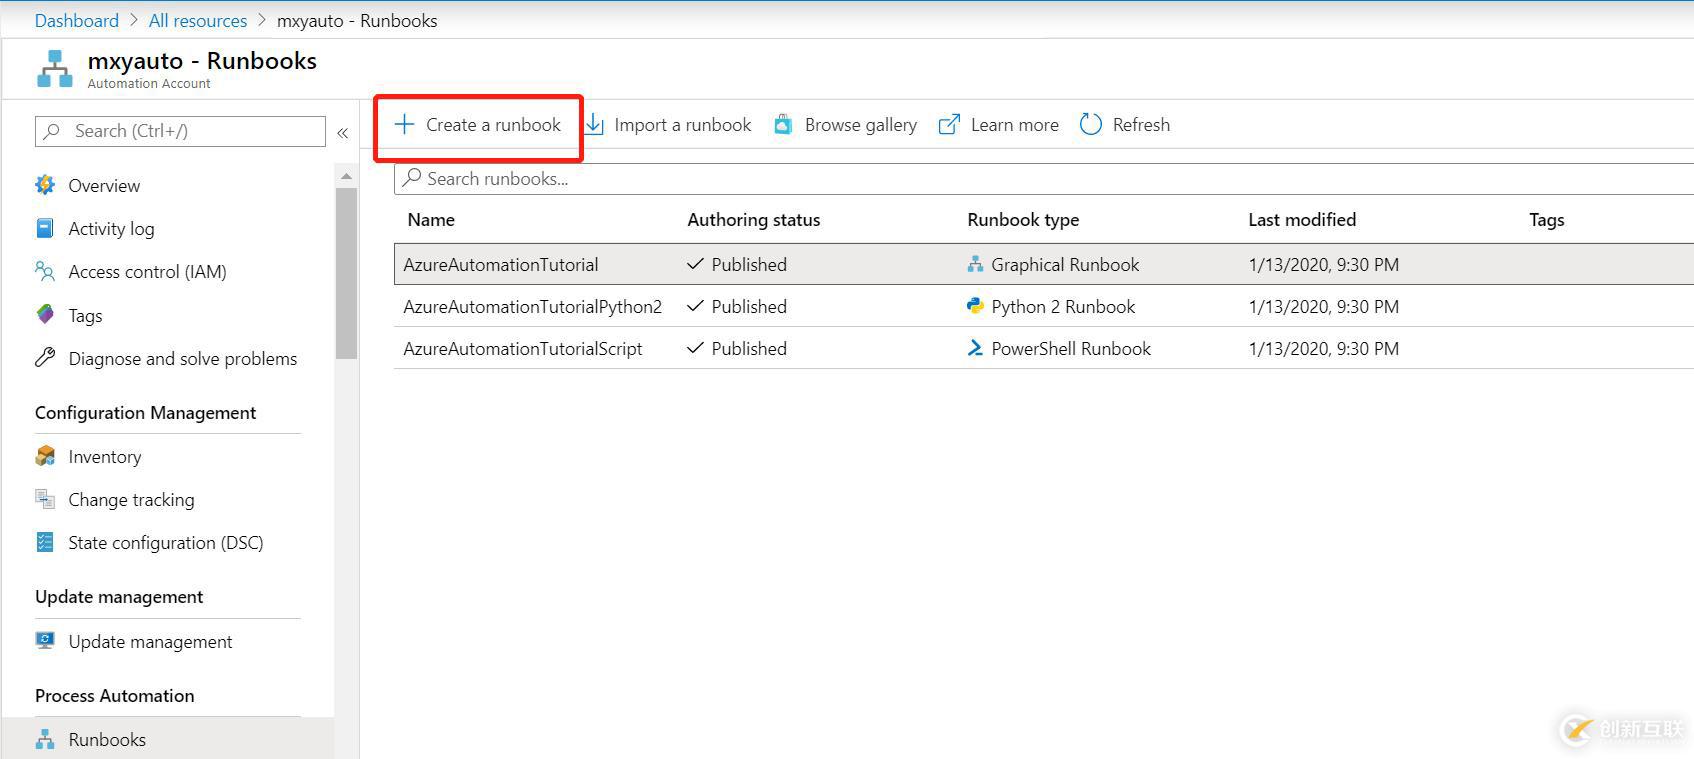
Task: Click the Refresh circular arrow icon
Action: tap(1091, 125)
